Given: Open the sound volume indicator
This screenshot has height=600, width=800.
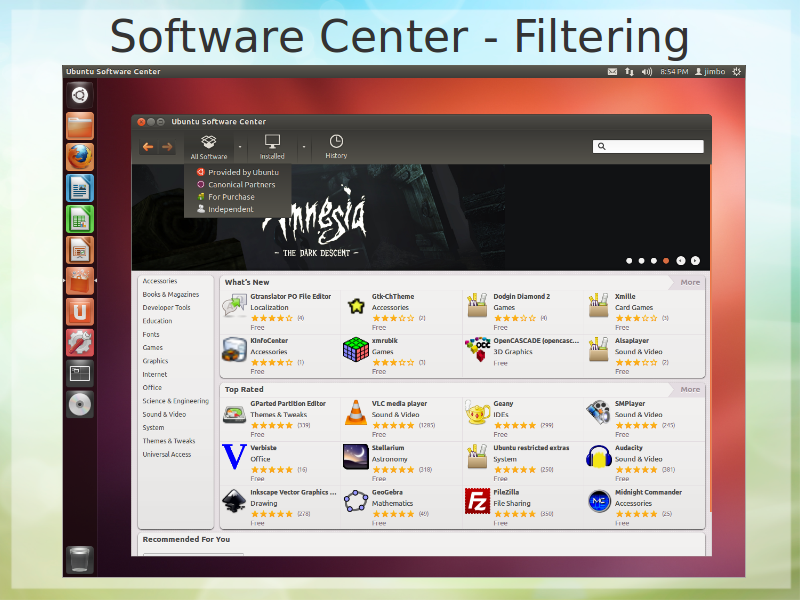Looking at the screenshot, I should (646, 72).
